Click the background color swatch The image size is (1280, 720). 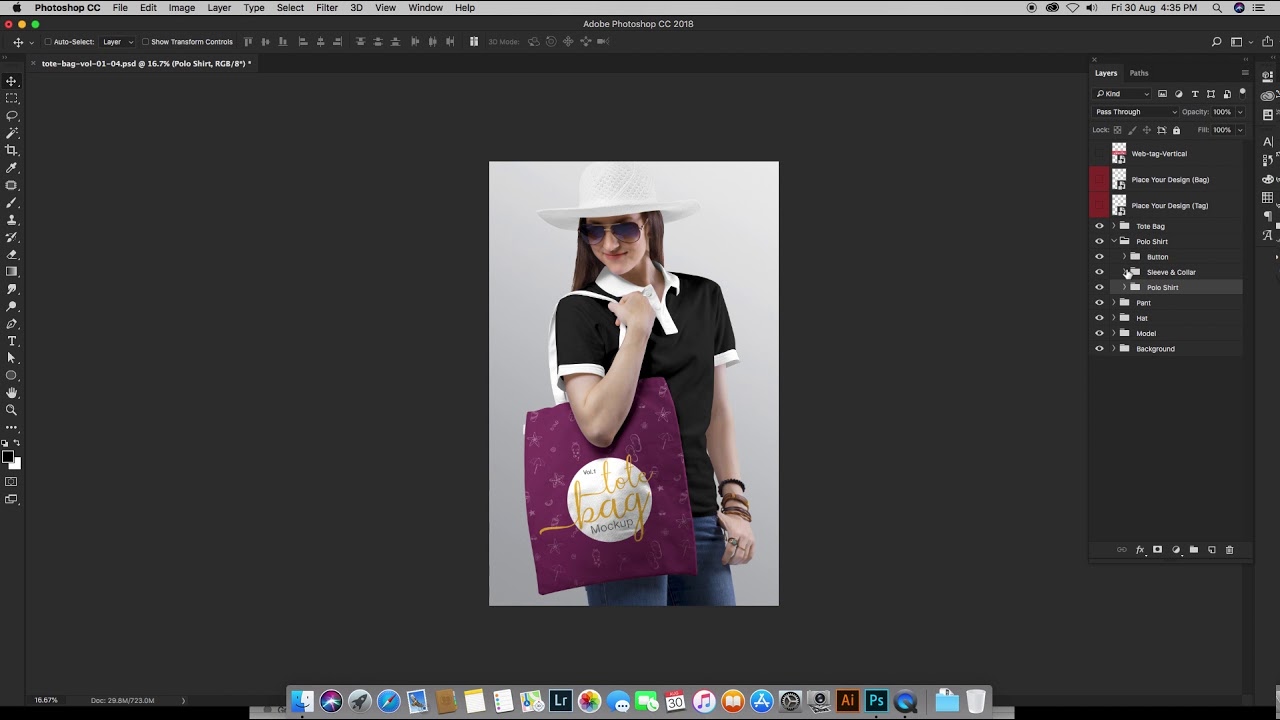(x=15, y=463)
